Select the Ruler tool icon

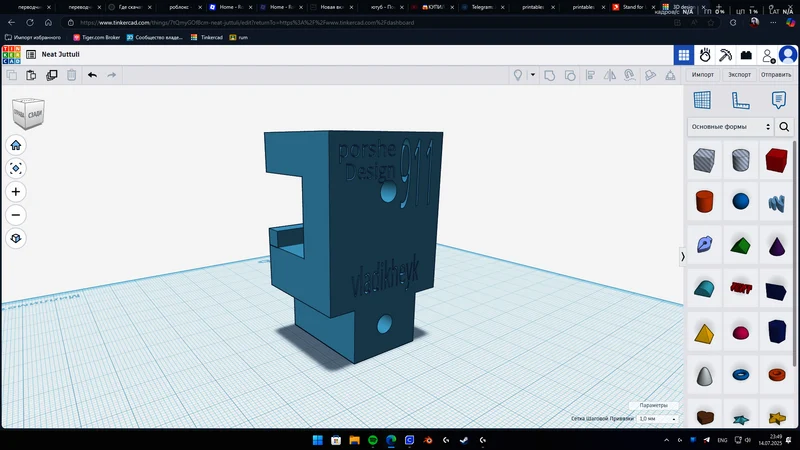740,100
